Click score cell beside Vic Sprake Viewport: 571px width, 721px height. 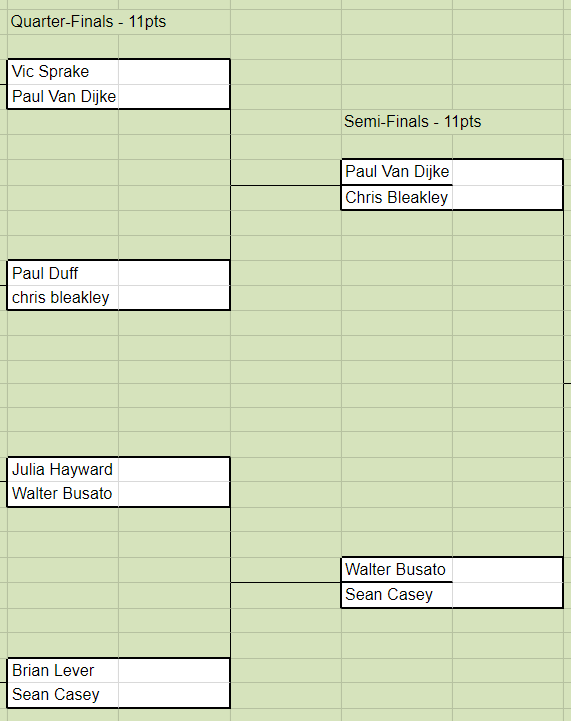click(x=174, y=72)
